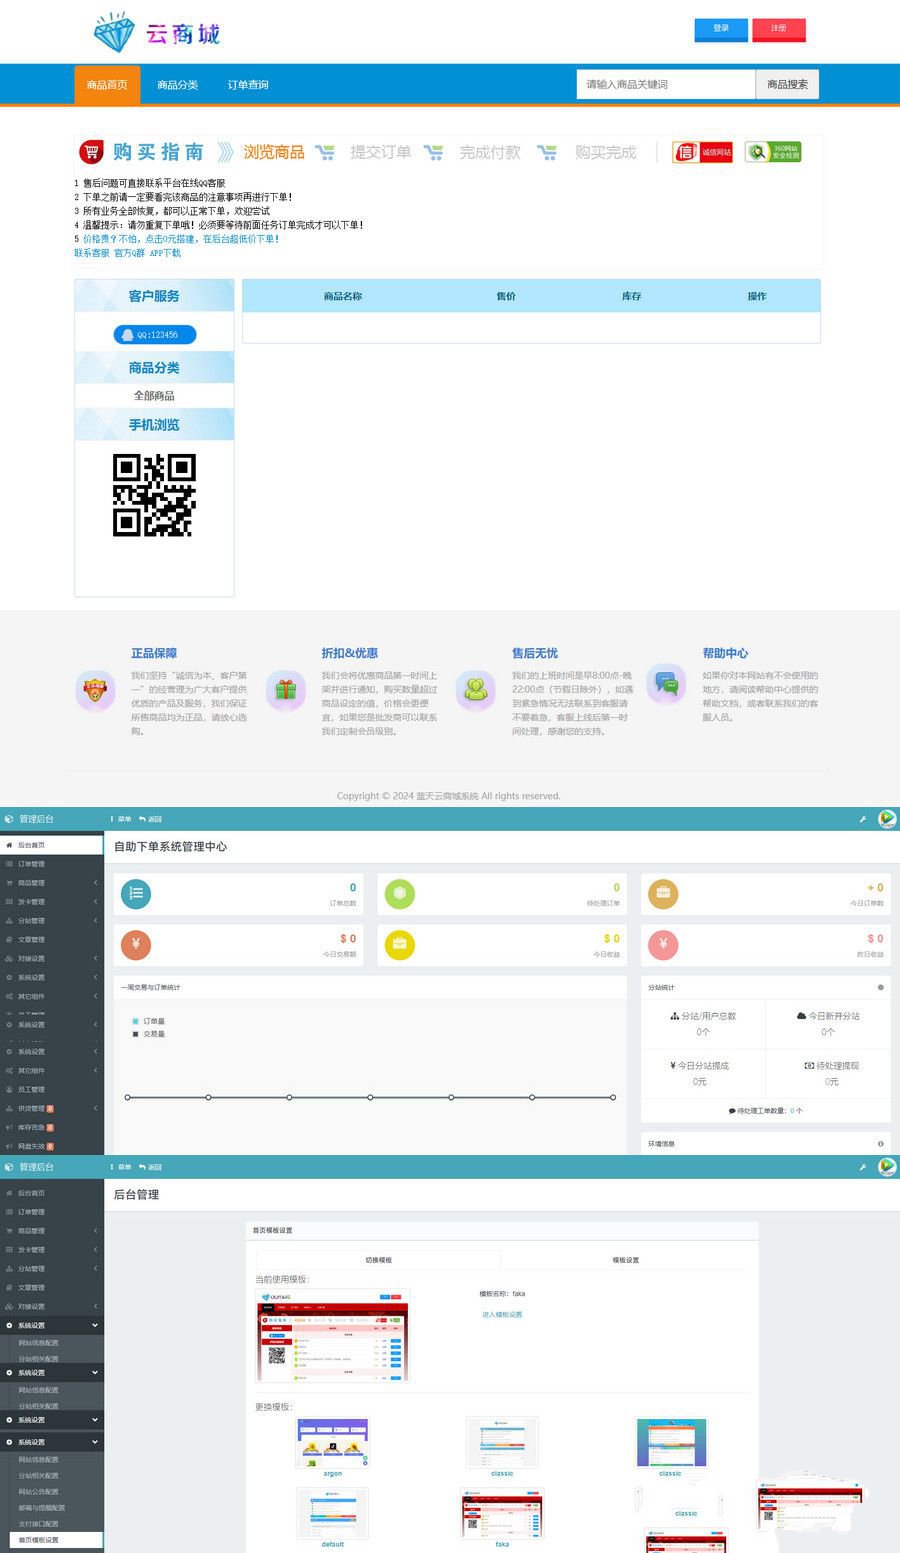Screen dimensions: 900x1553
Task: Click the orange yen icon for 今日交易额
Action: click(136, 945)
